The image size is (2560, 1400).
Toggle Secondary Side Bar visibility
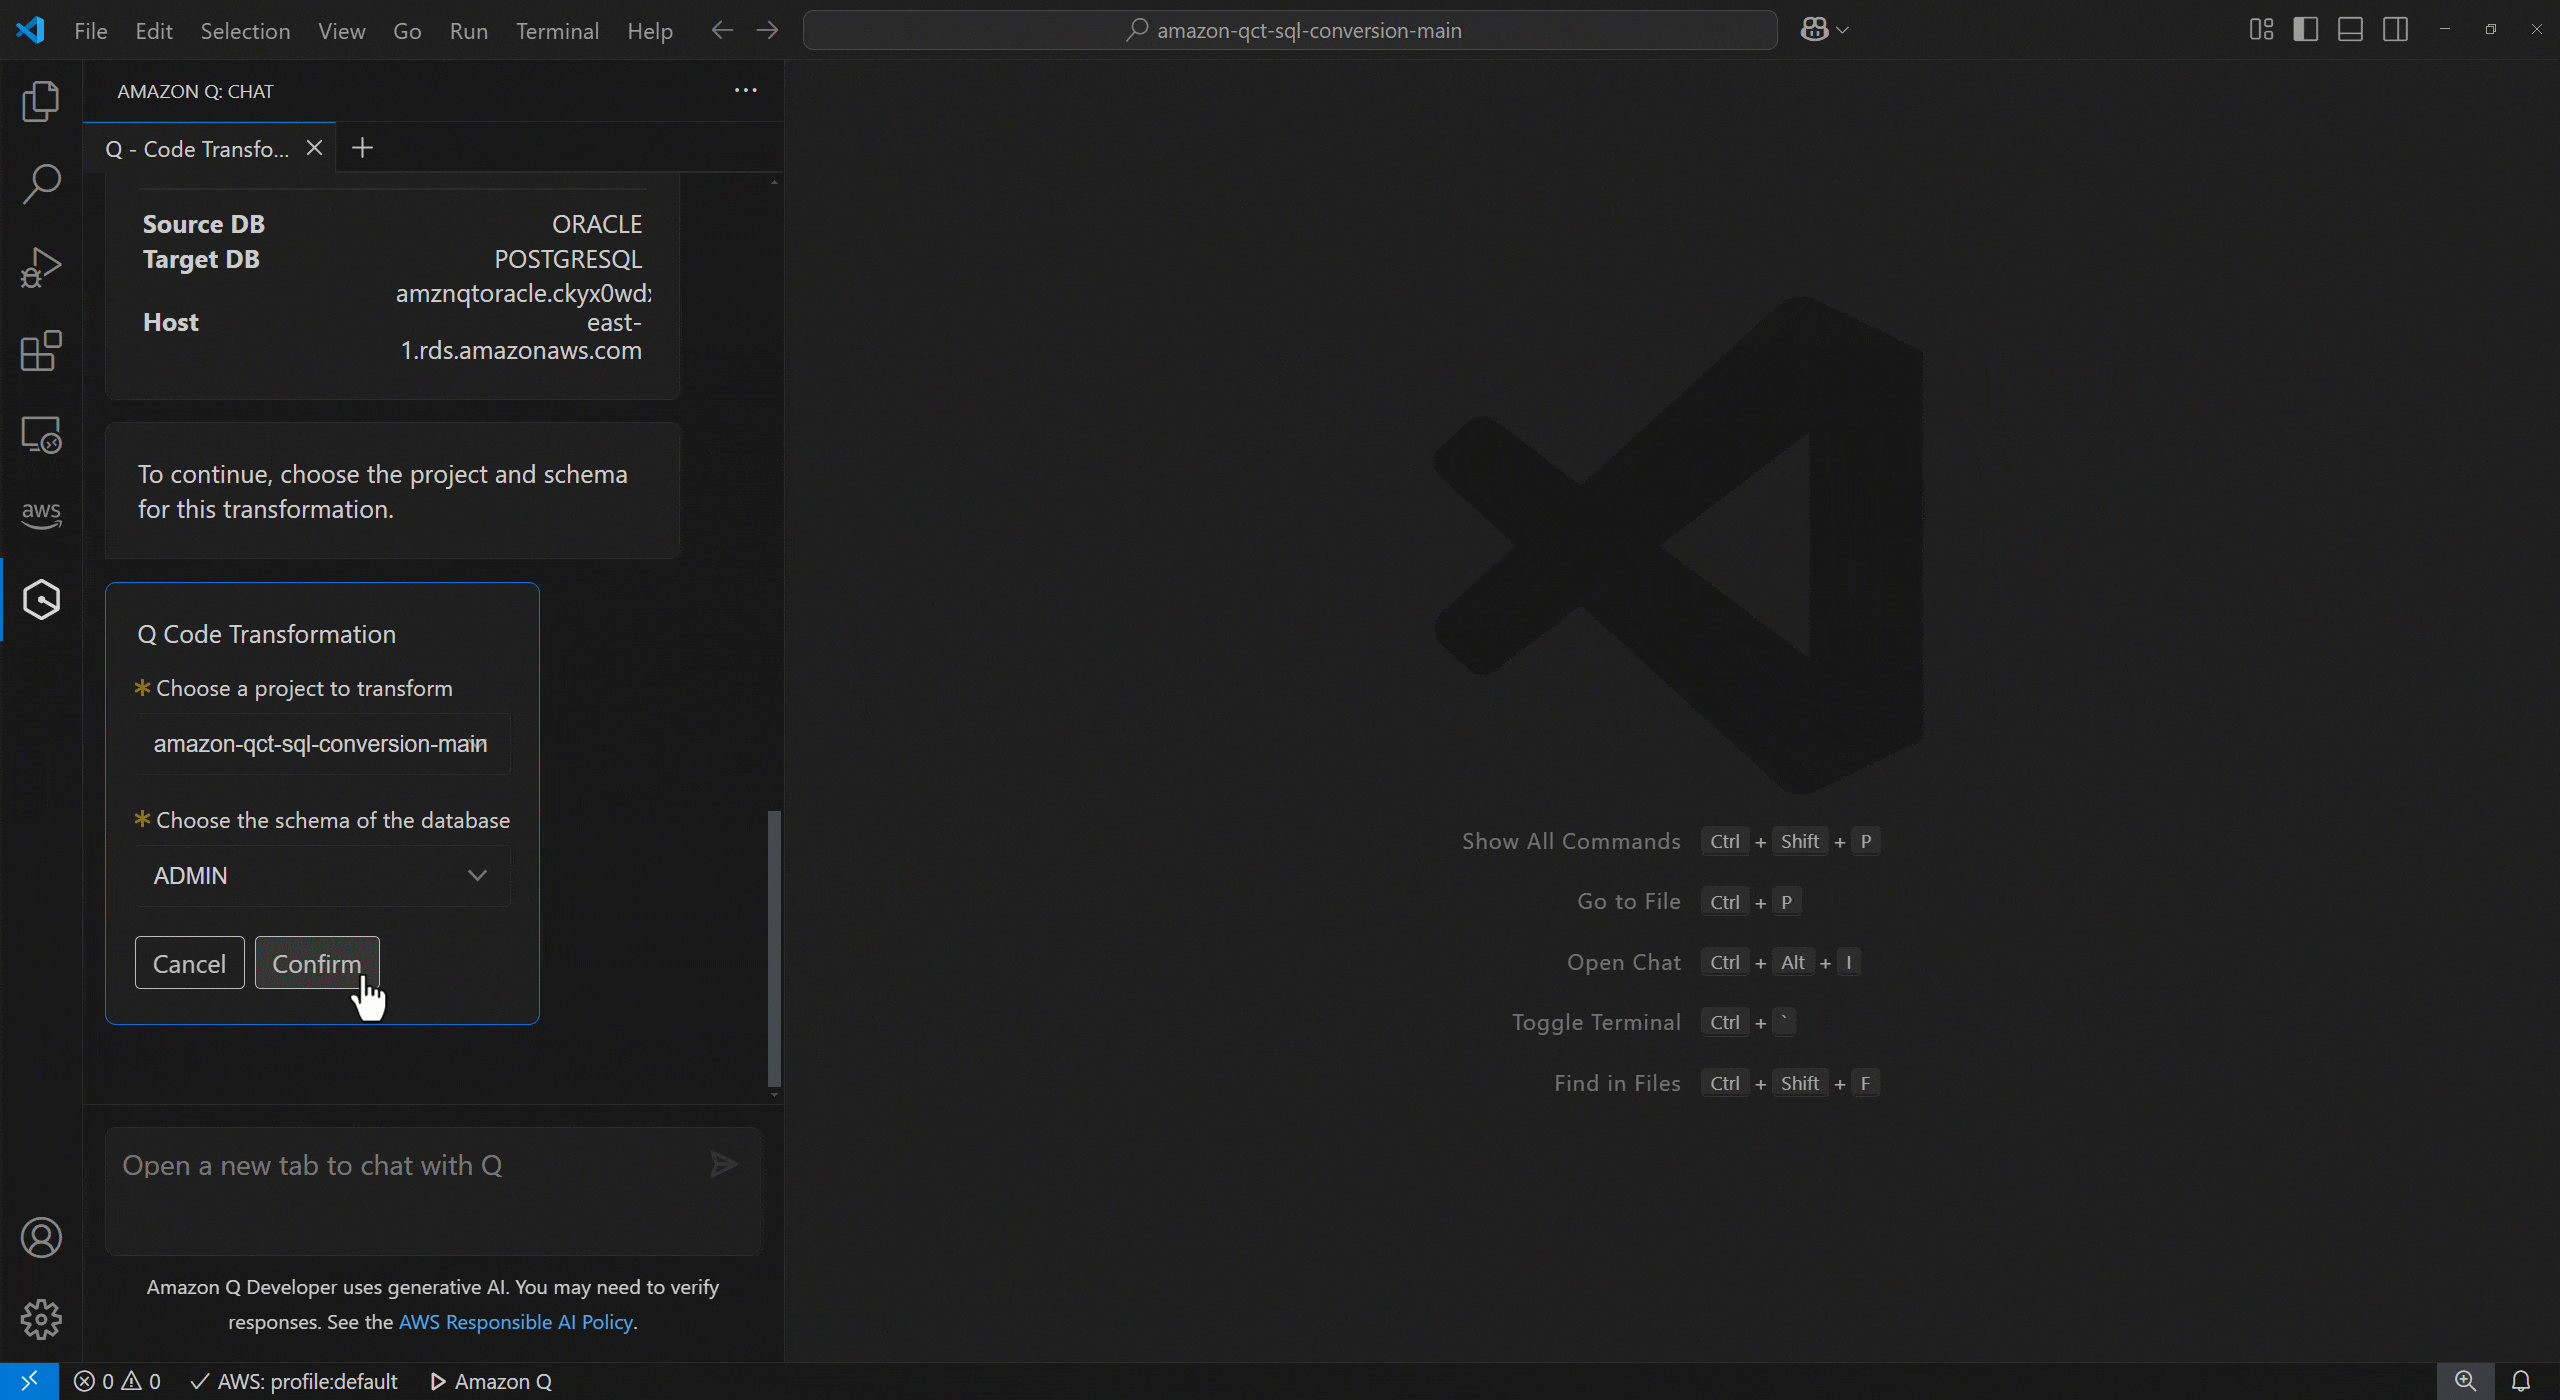(x=2395, y=30)
